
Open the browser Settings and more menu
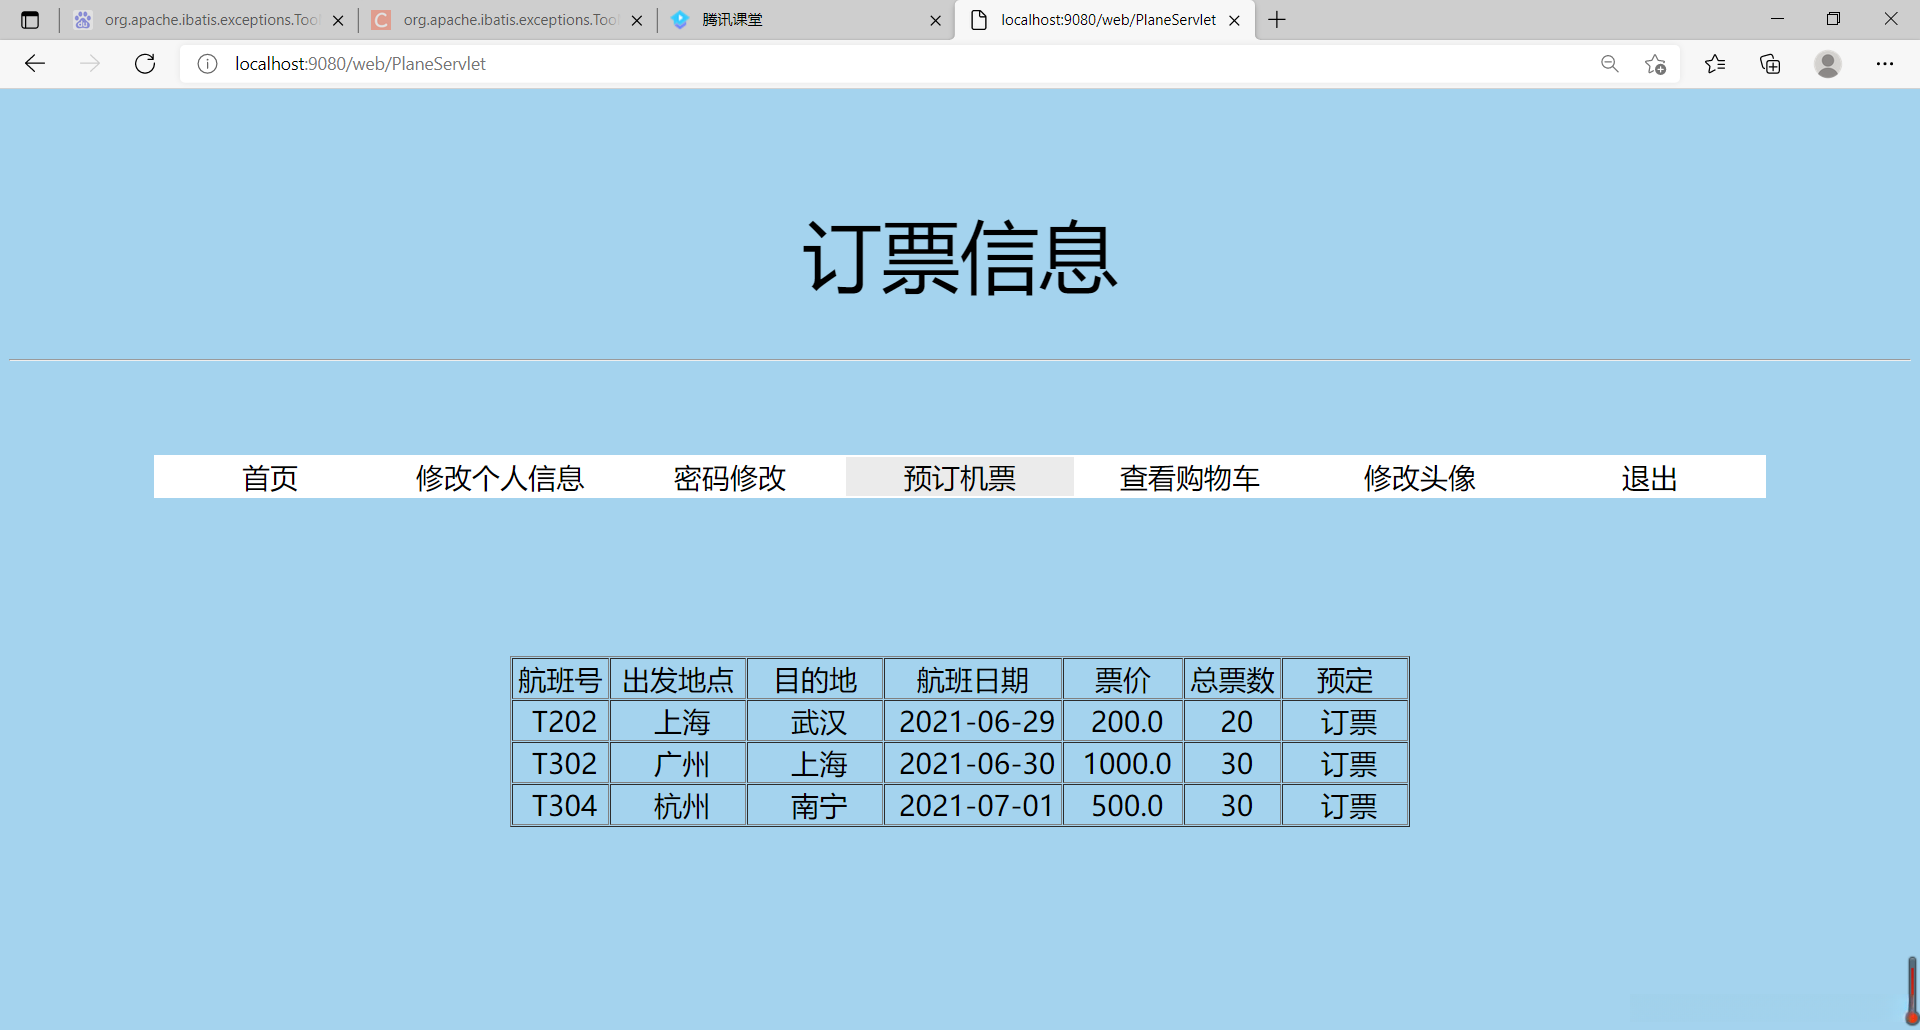pos(1885,64)
